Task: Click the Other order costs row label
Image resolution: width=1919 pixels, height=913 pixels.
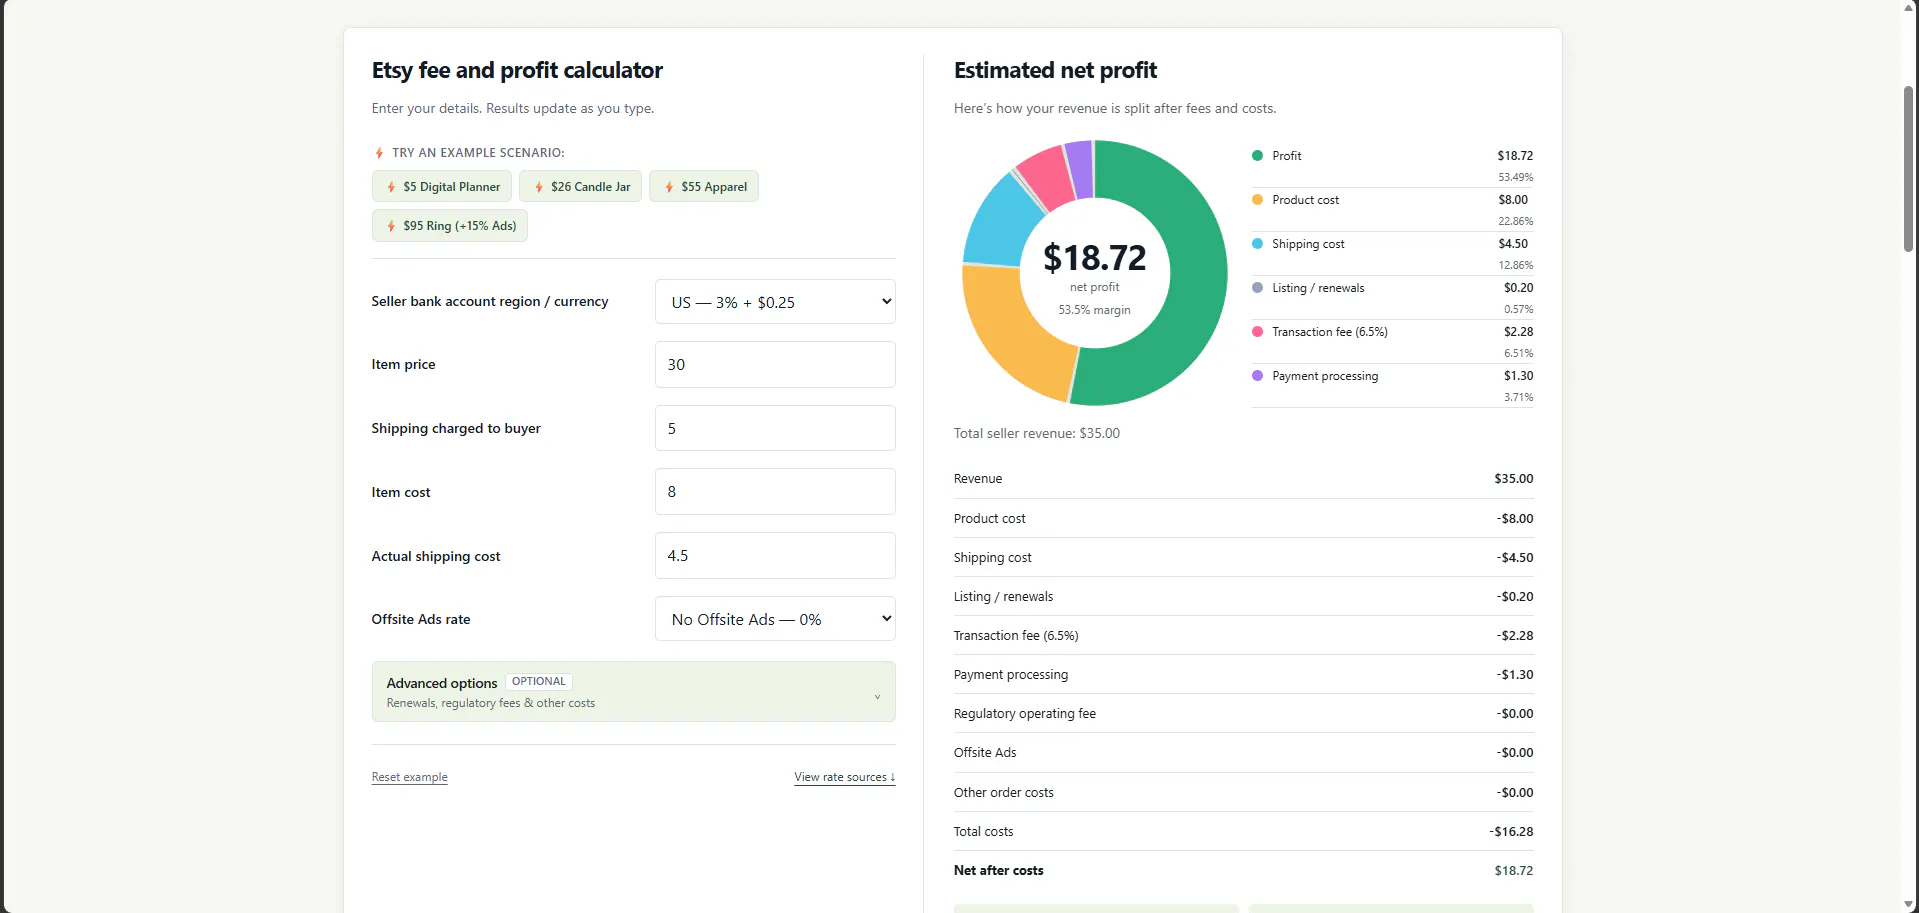Action: coord(1003,793)
